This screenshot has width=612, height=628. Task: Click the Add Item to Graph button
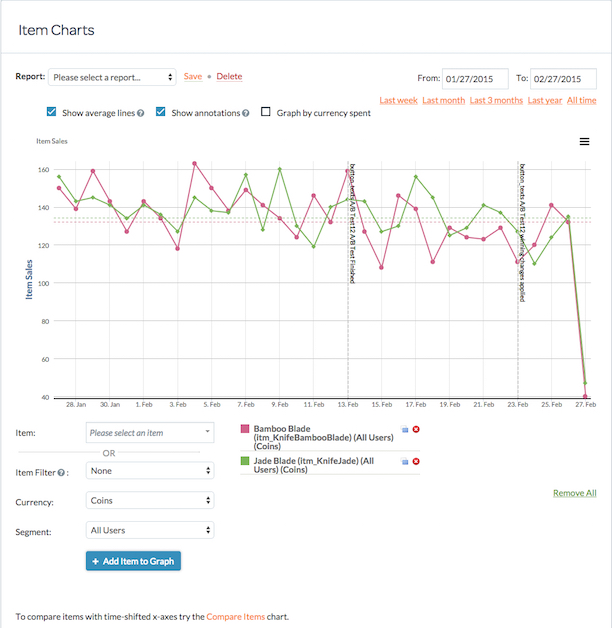tap(133, 561)
